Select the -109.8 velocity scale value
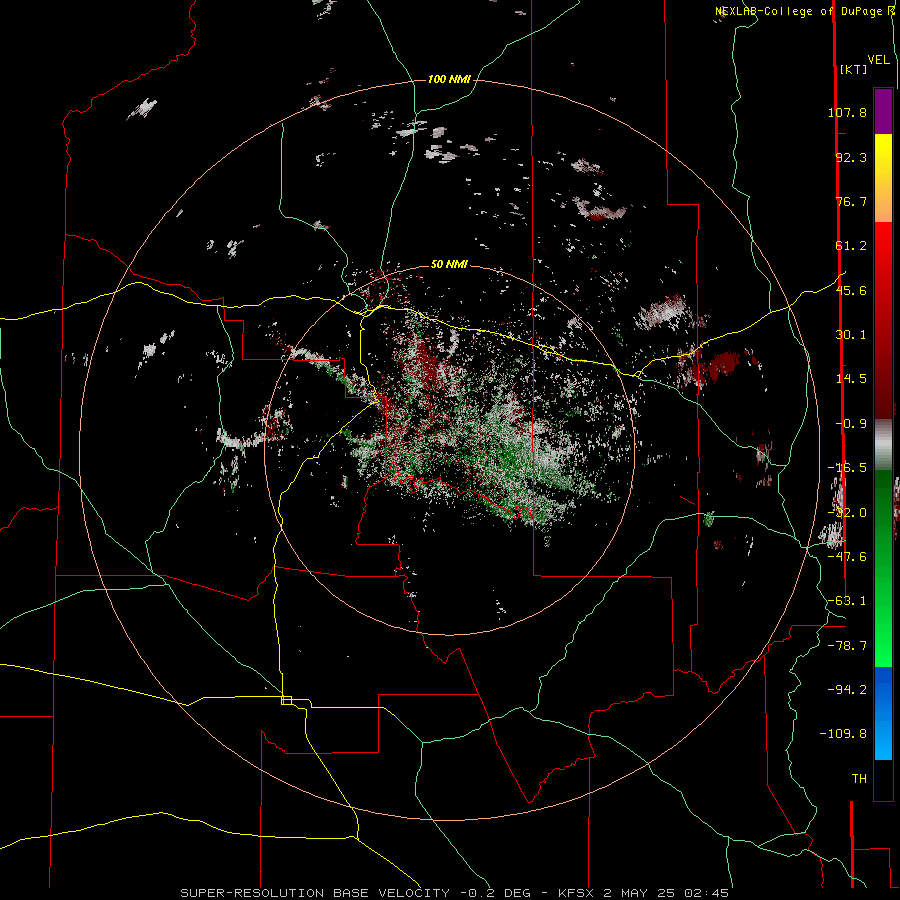The width and height of the screenshot is (900, 900). (x=843, y=734)
